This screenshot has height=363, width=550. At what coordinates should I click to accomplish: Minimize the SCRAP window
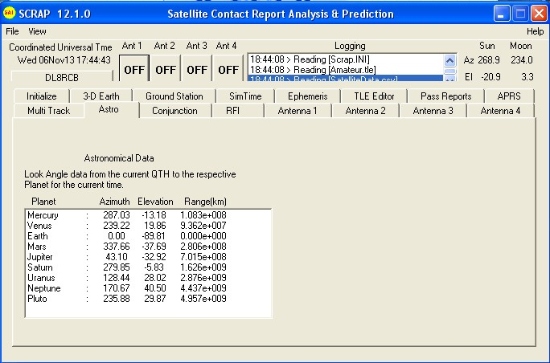point(502,14)
